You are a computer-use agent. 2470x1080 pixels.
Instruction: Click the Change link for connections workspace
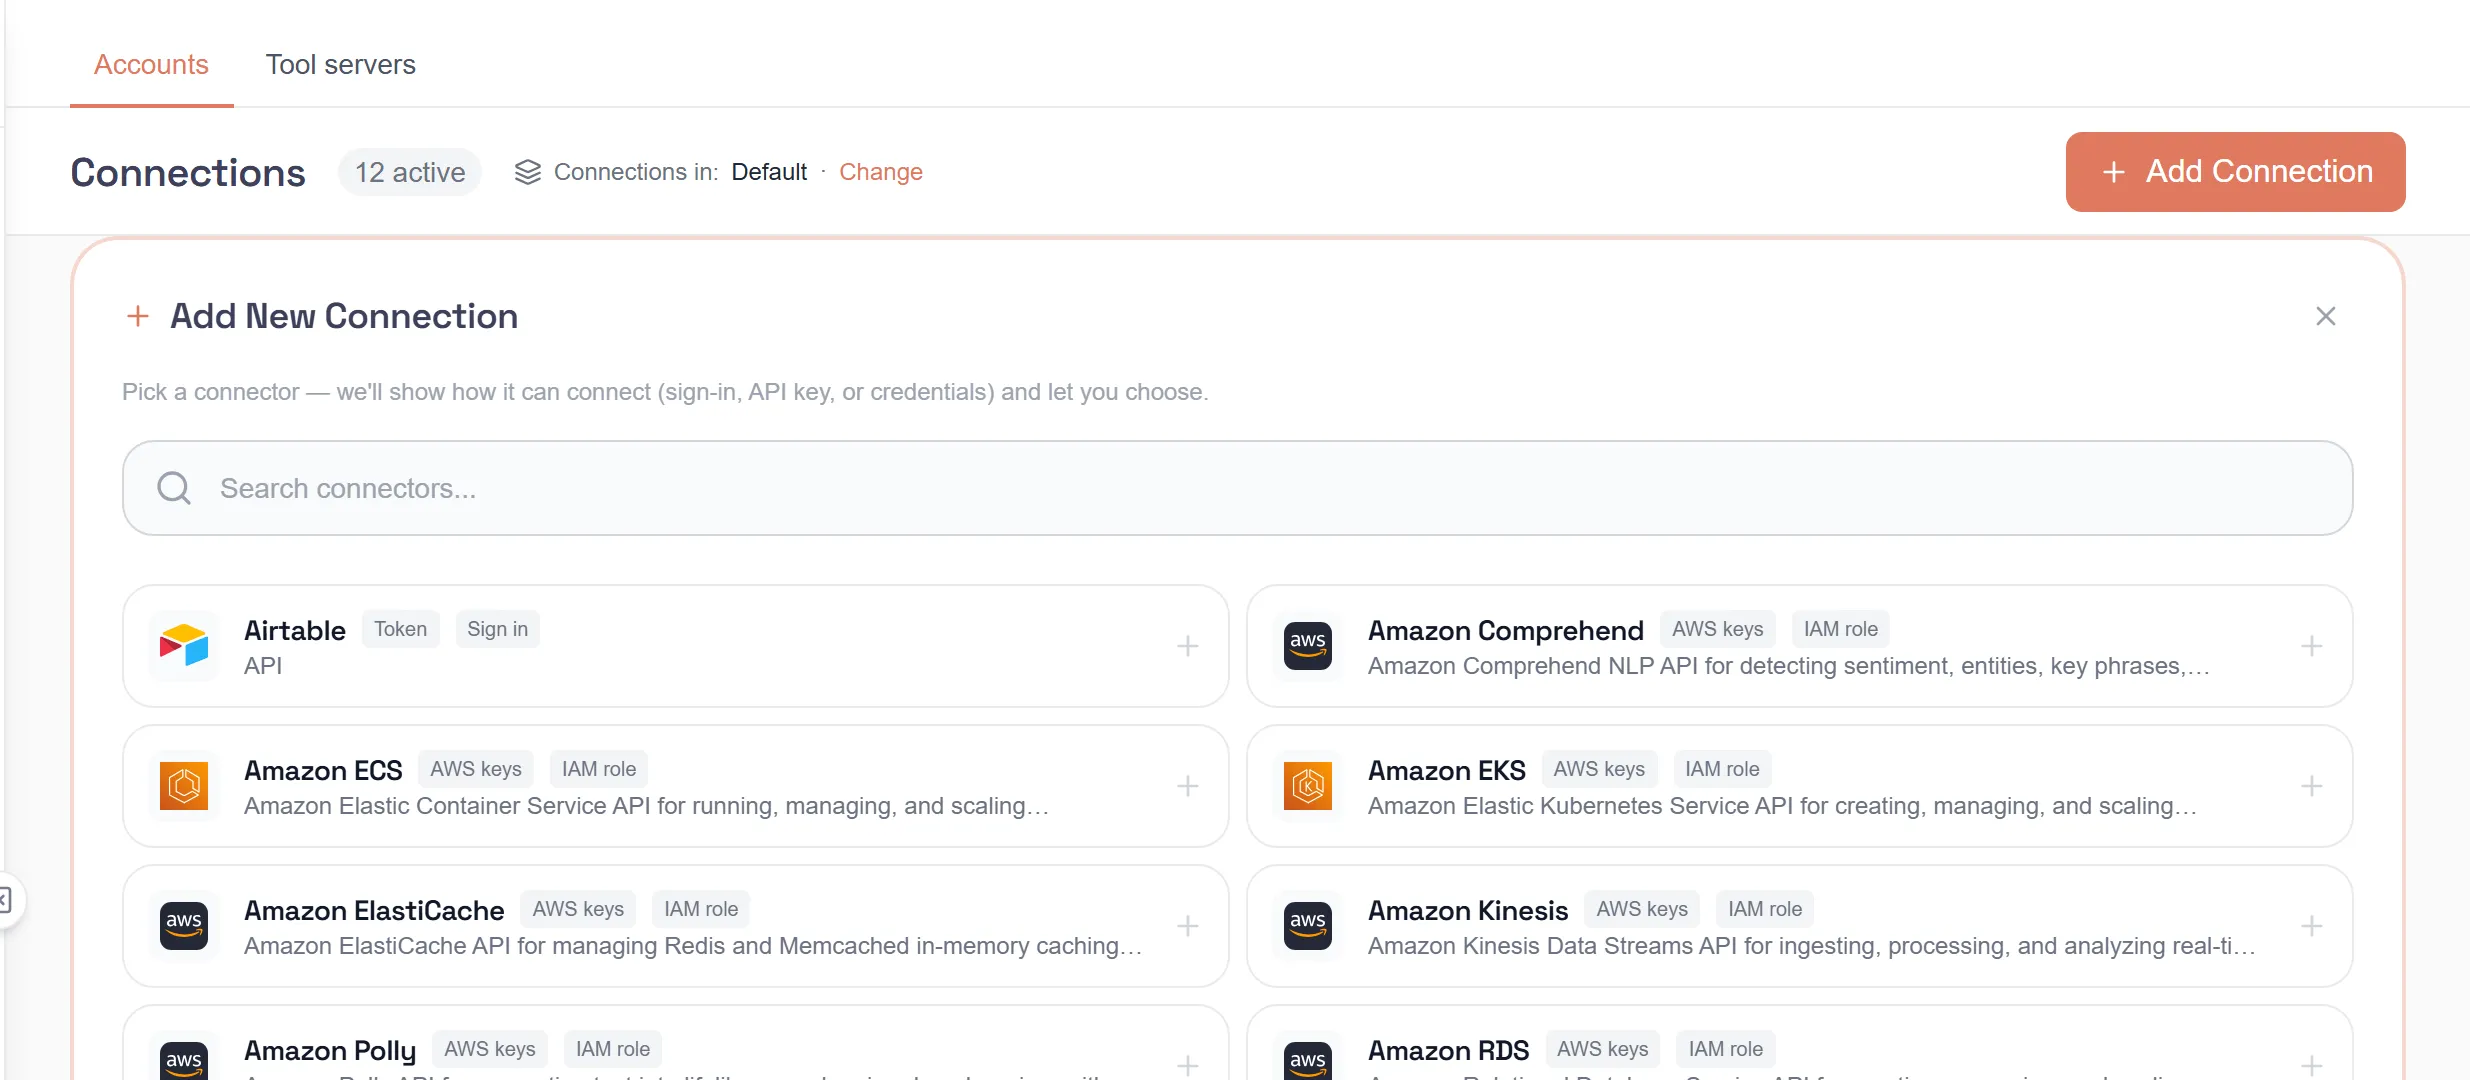pos(880,172)
